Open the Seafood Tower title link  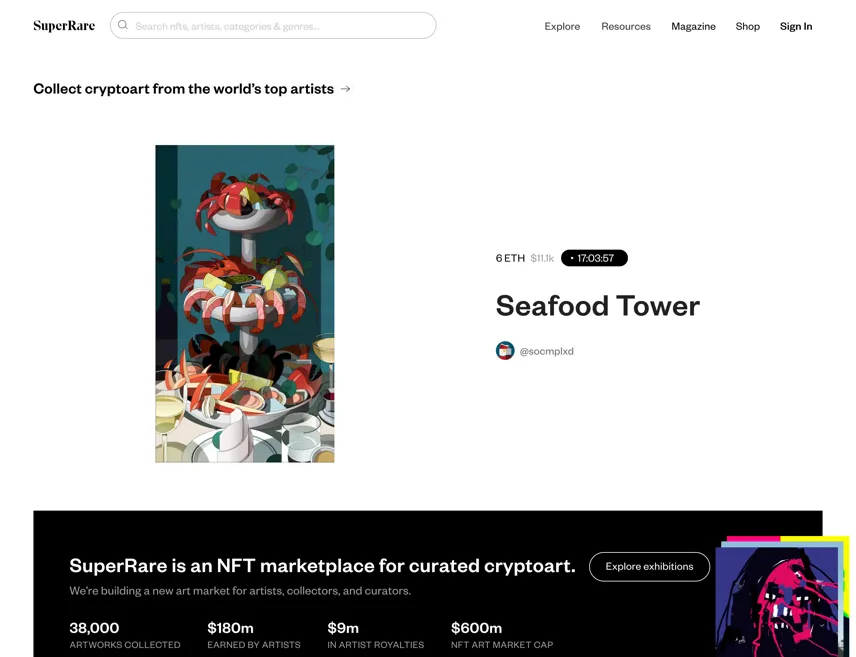point(597,306)
